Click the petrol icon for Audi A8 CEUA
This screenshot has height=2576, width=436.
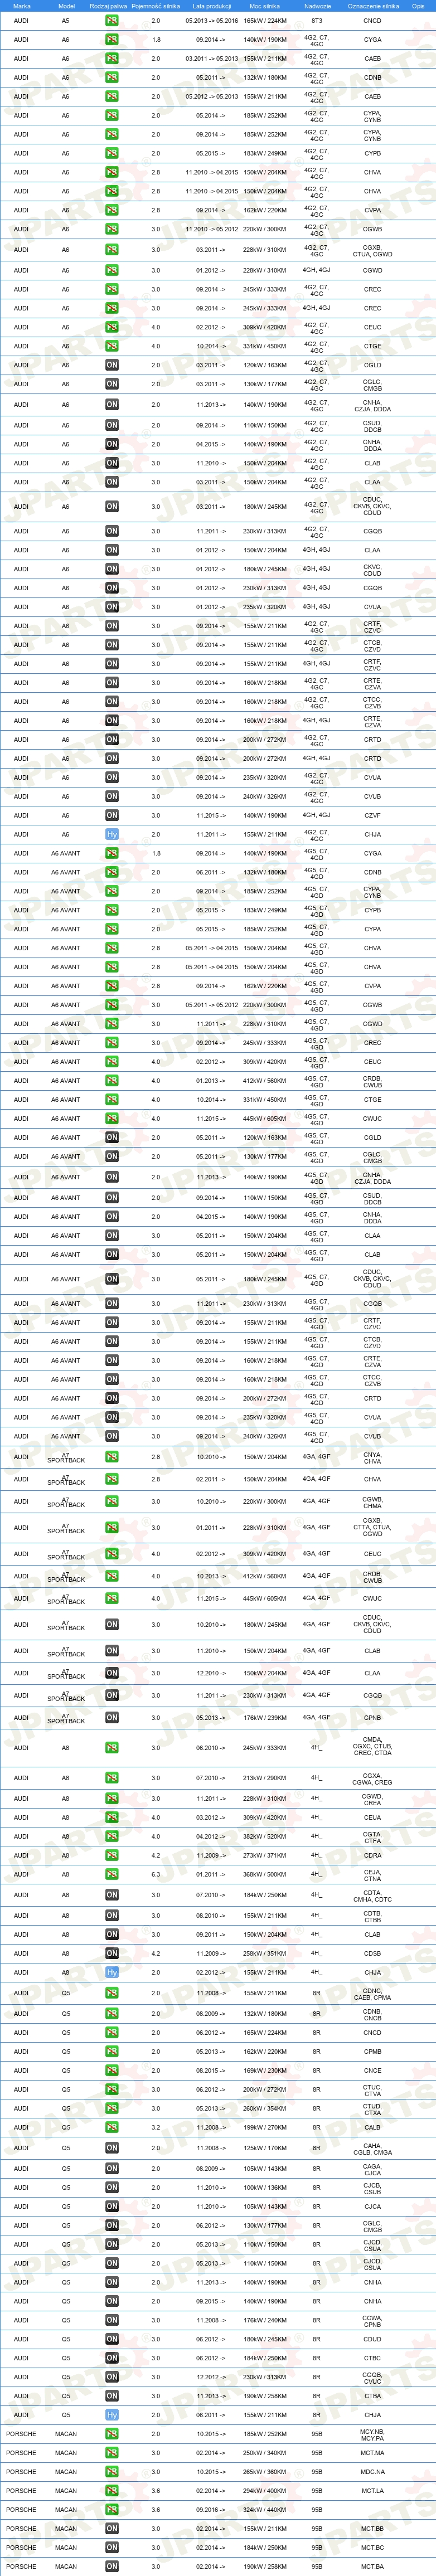click(112, 1817)
